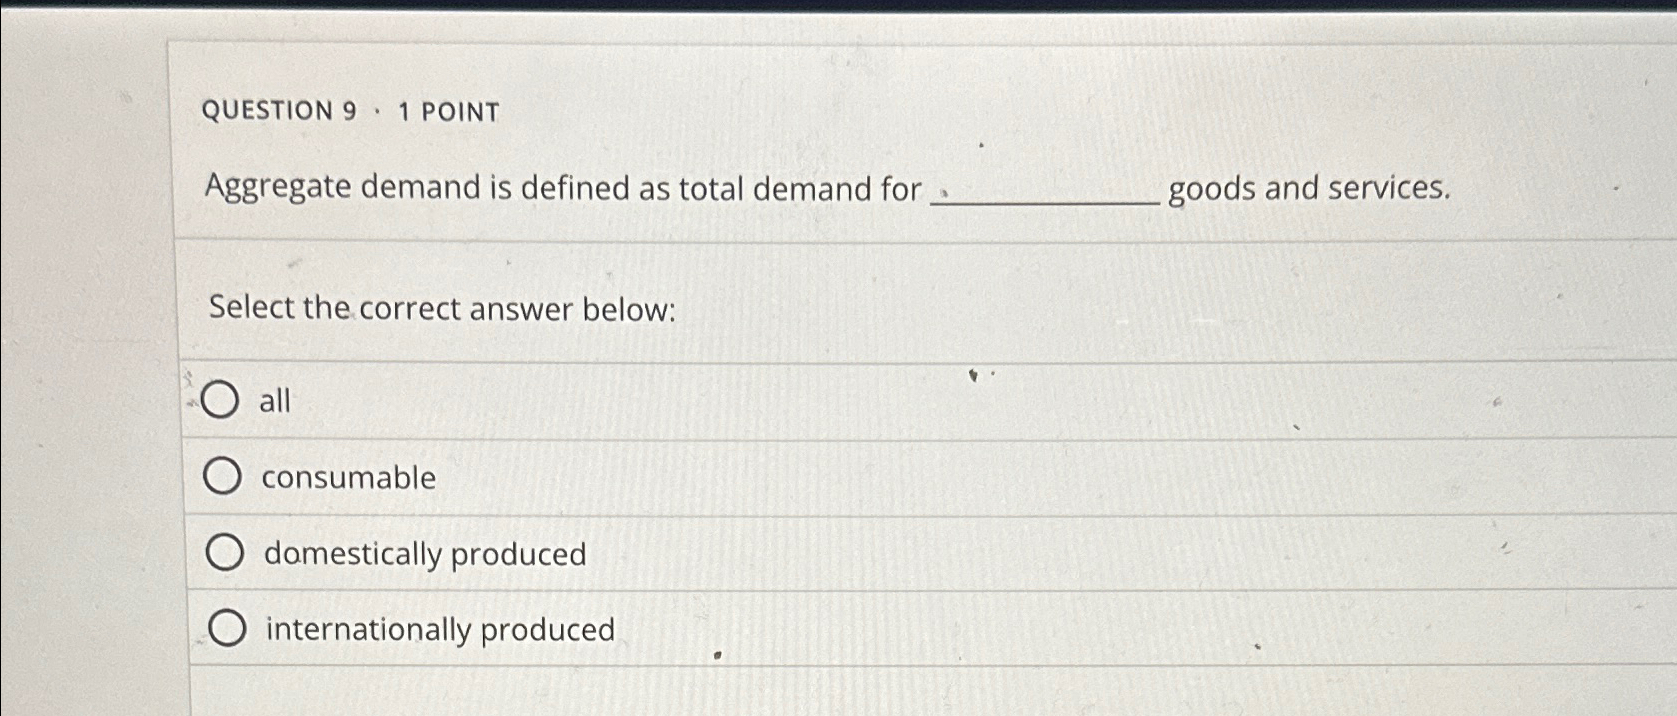The height and width of the screenshot is (716, 1677).
Task: Click the row containing 'consumable'
Action: tap(700, 477)
